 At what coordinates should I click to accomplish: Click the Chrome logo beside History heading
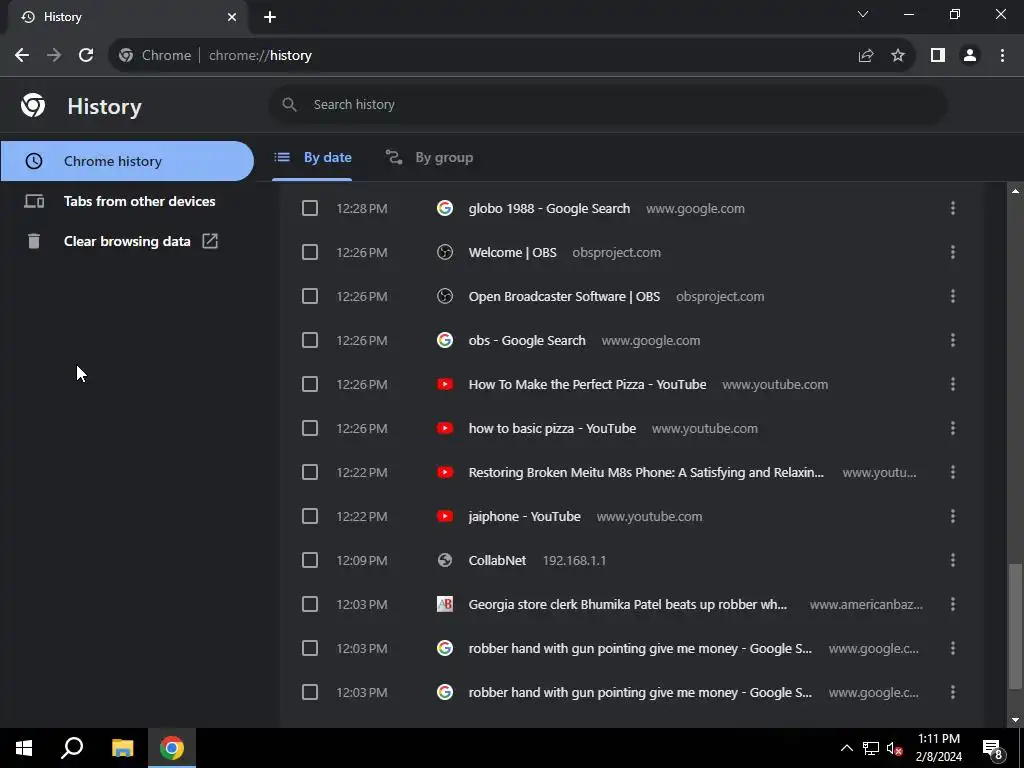(x=33, y=105)
